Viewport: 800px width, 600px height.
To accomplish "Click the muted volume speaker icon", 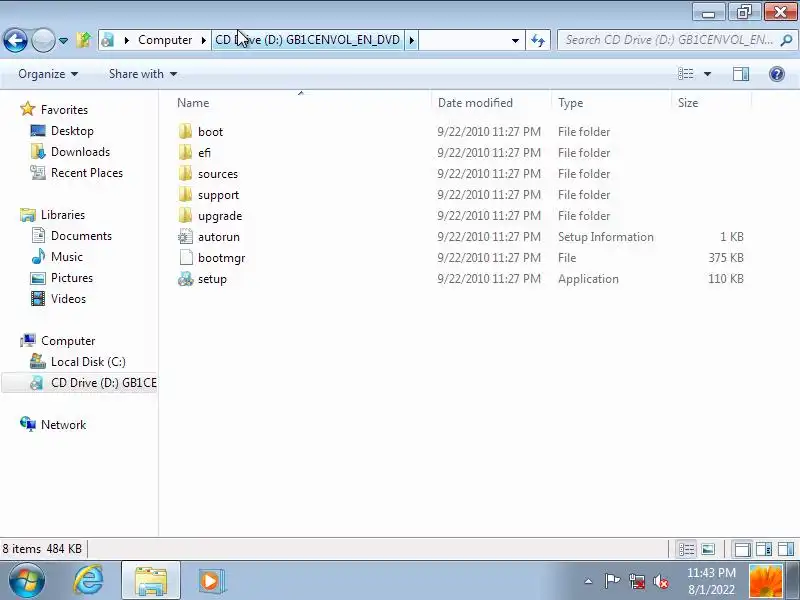I will 661,581.
